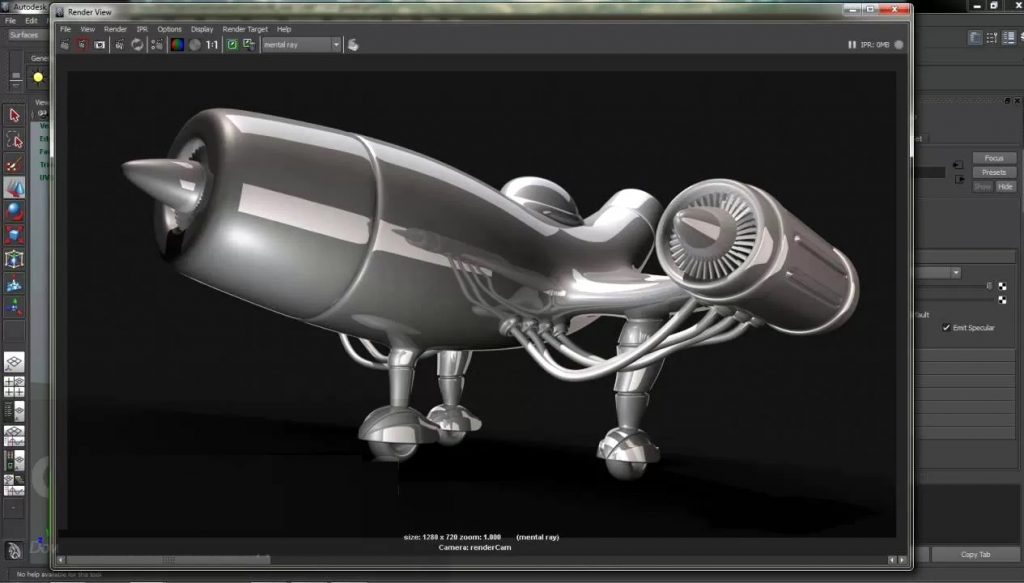Select the Paint Selection tool

(14, 164)
